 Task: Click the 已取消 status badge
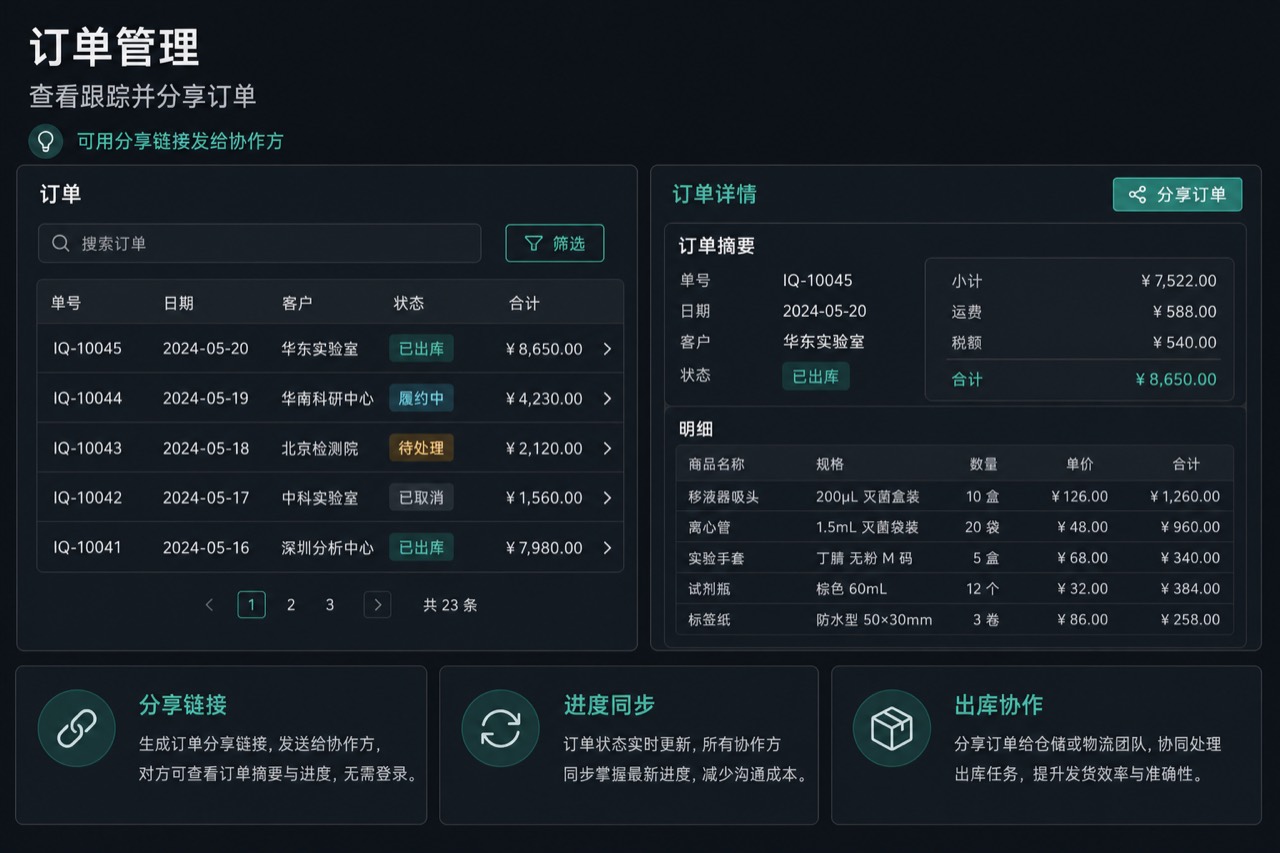click(x=421, y=498)
